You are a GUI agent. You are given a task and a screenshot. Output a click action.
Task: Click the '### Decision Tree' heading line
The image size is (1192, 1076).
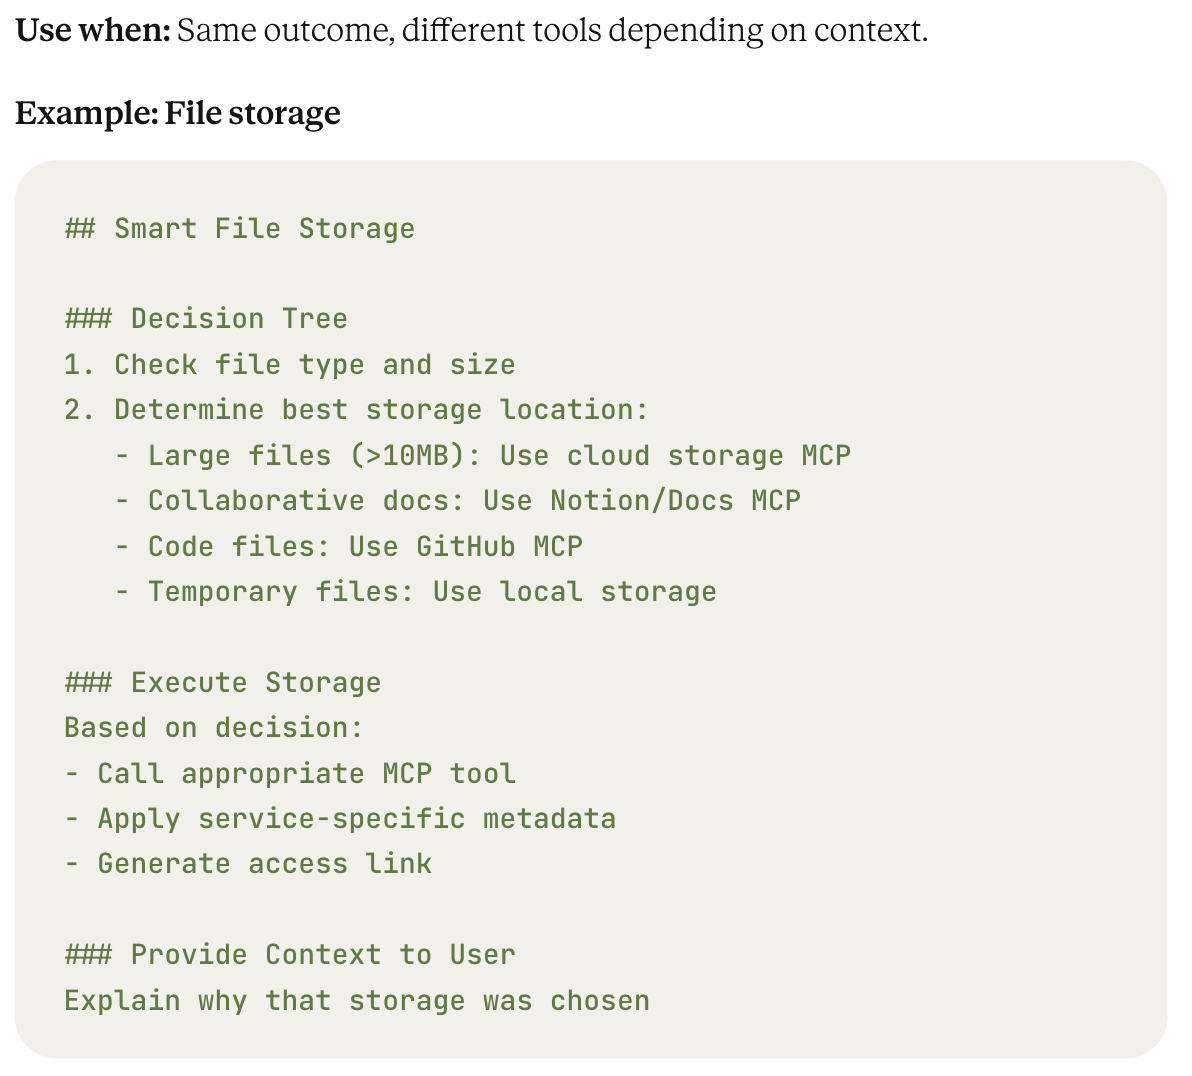[x=206, y=318]
